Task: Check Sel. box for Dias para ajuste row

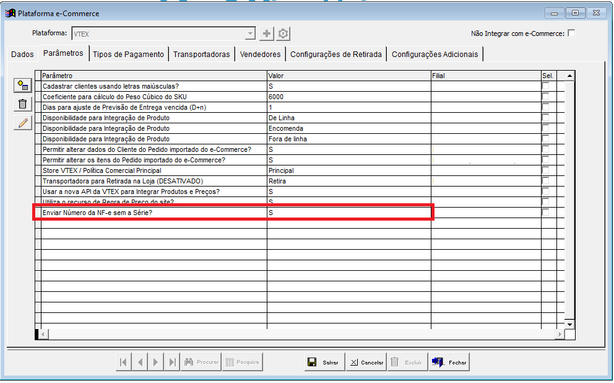Action: (545, 107)
